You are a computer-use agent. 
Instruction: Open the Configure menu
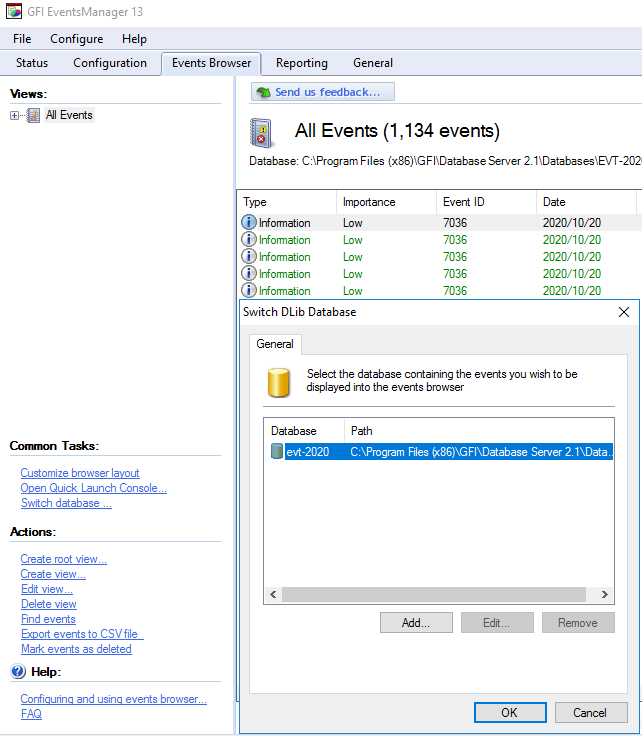(x=76, y=38)
